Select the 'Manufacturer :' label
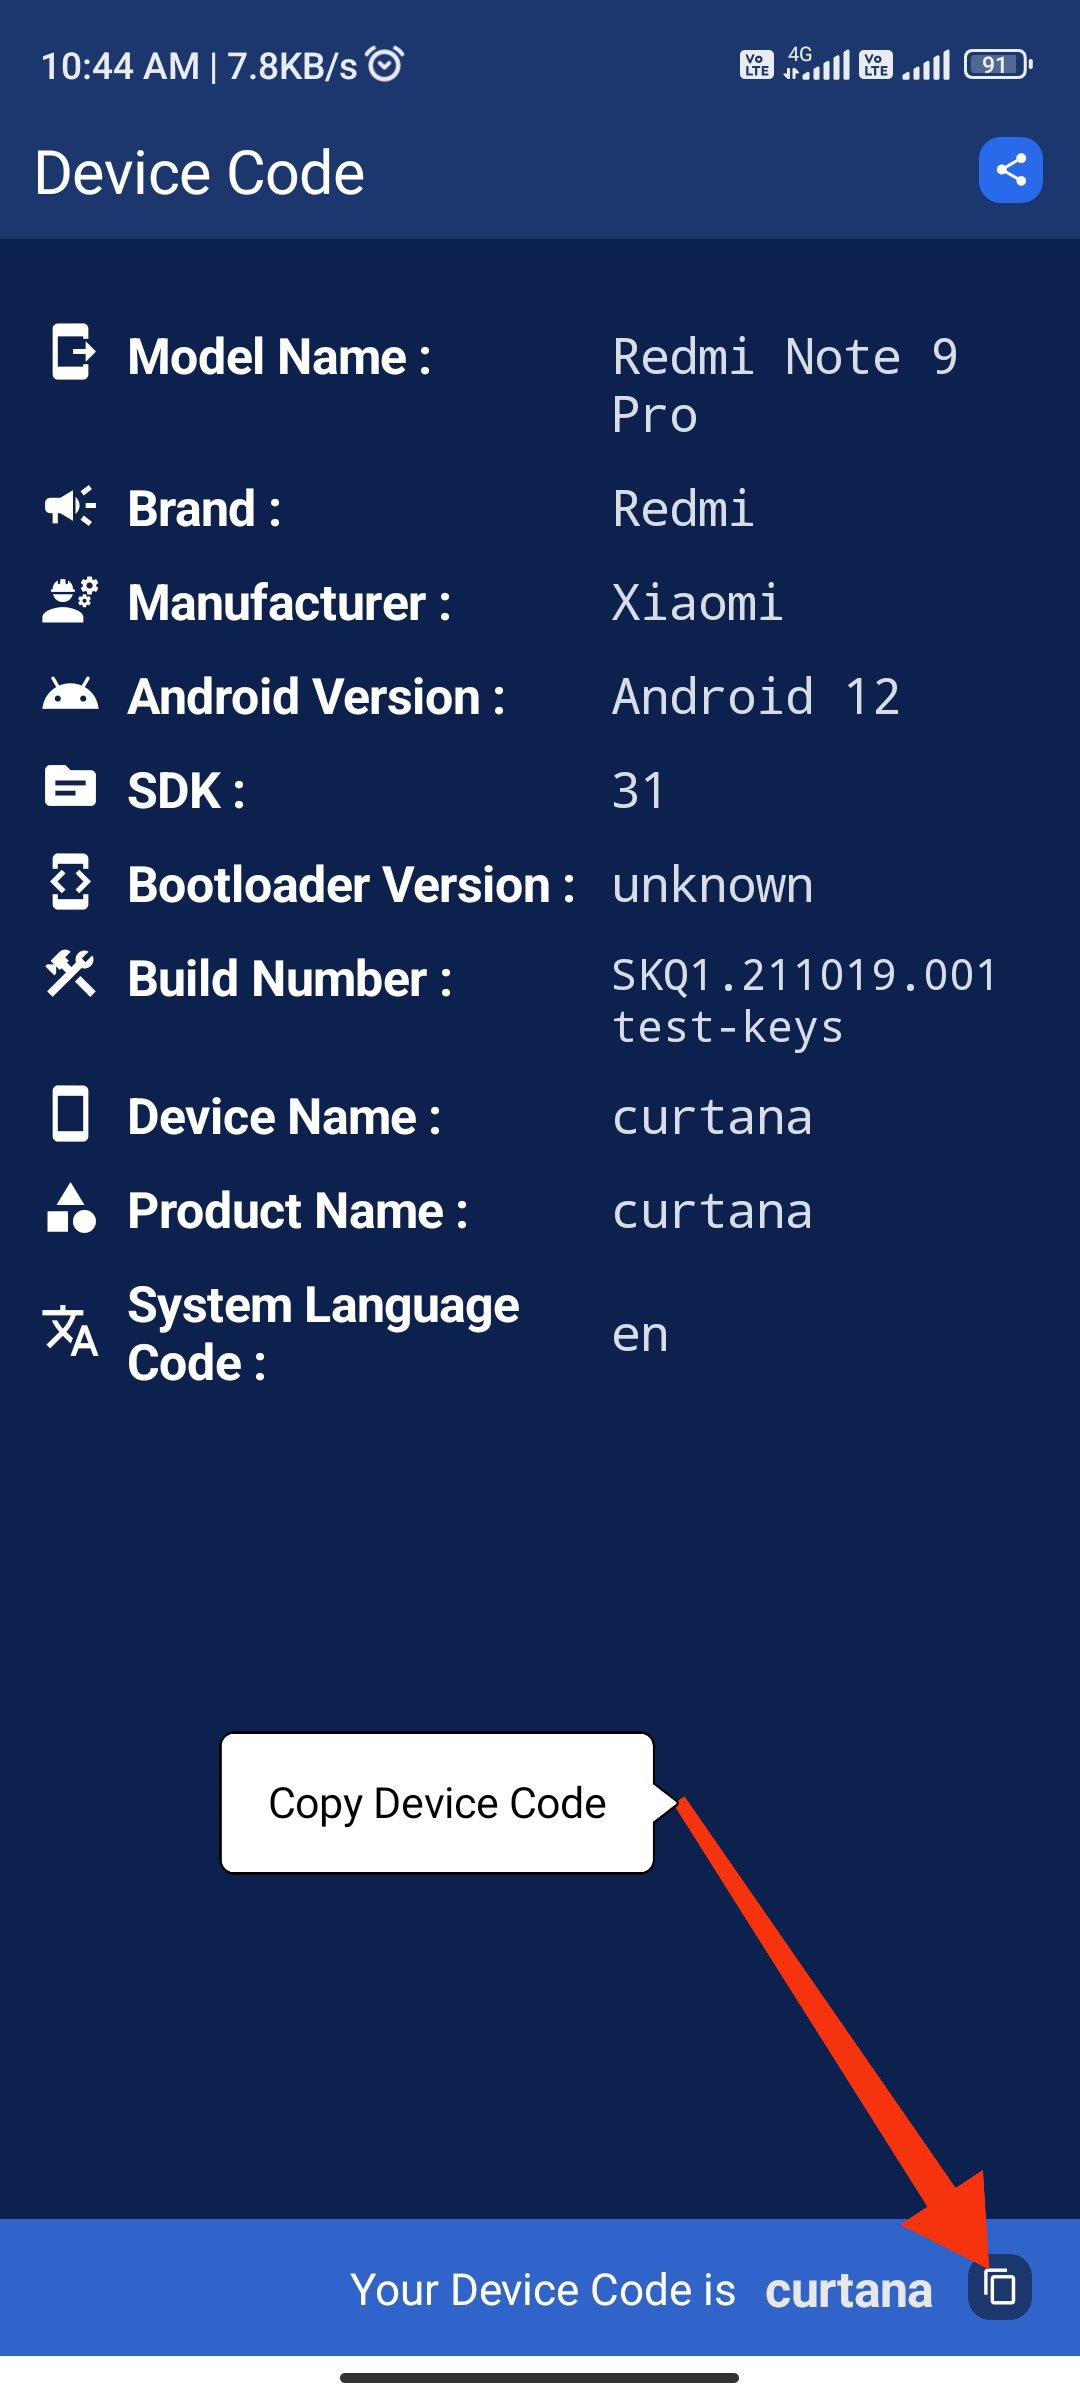This screenshot has width=1080, height=2400. click(x=290, y=602)
